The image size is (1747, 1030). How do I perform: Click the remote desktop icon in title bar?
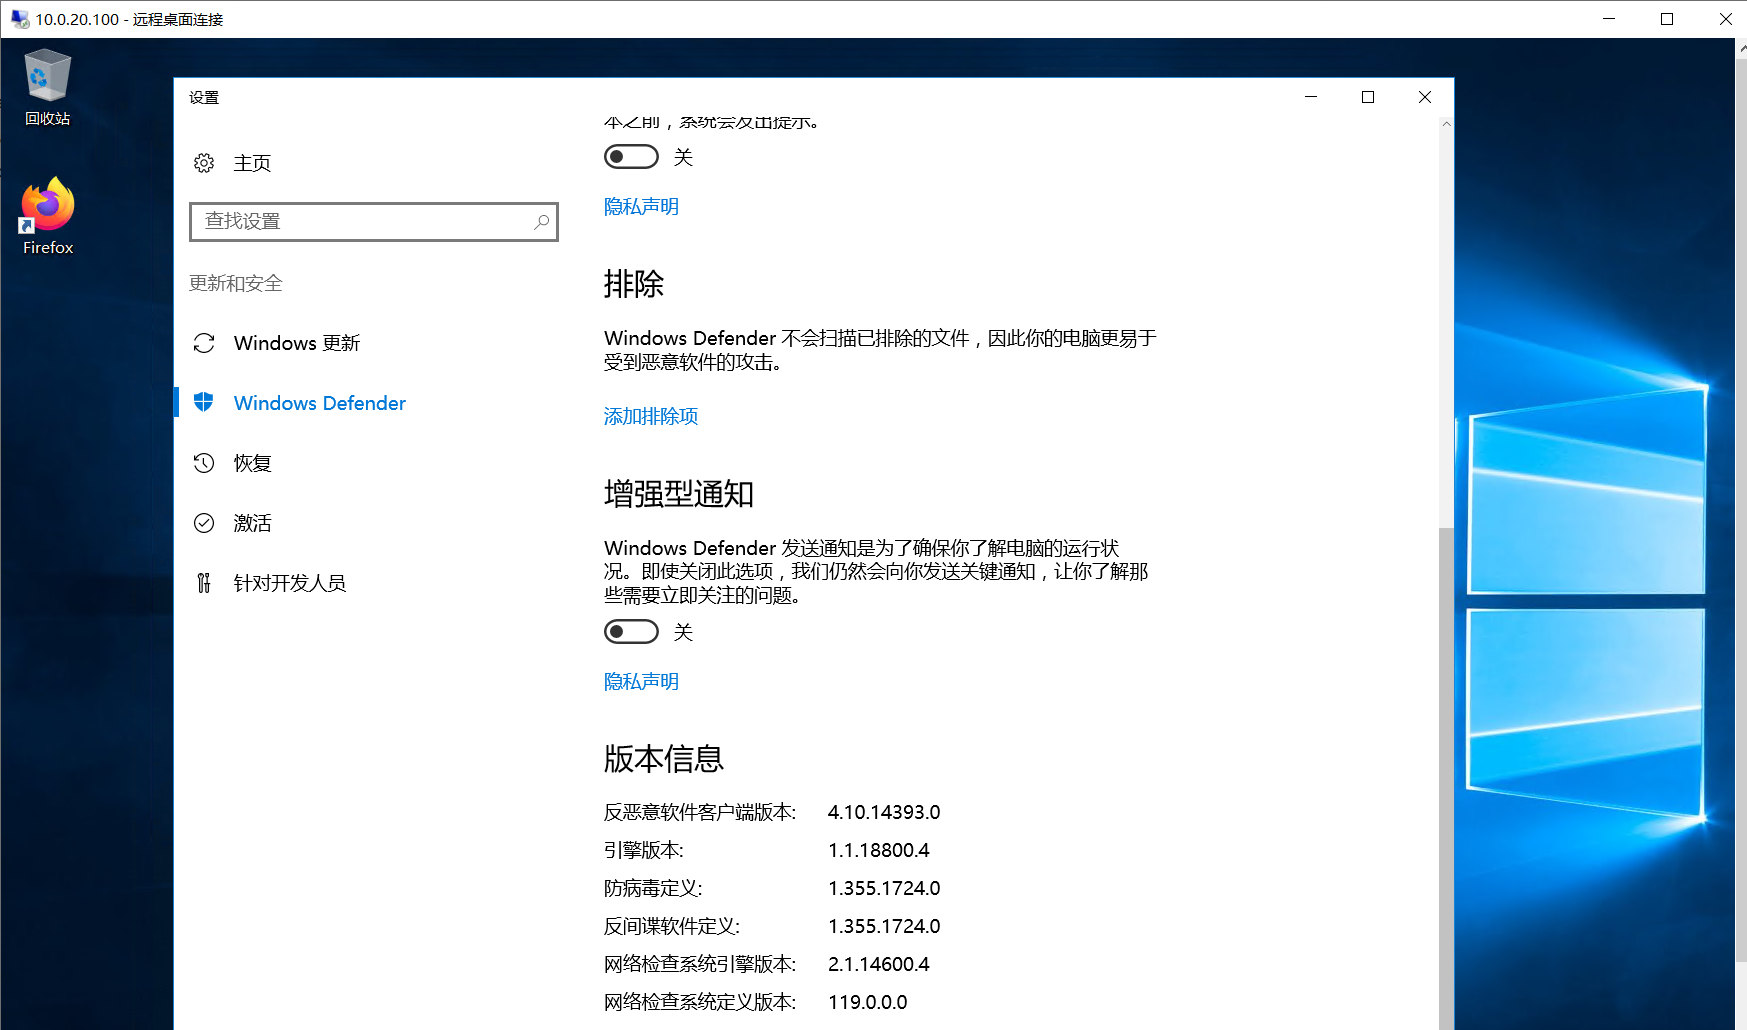[19, 19]
